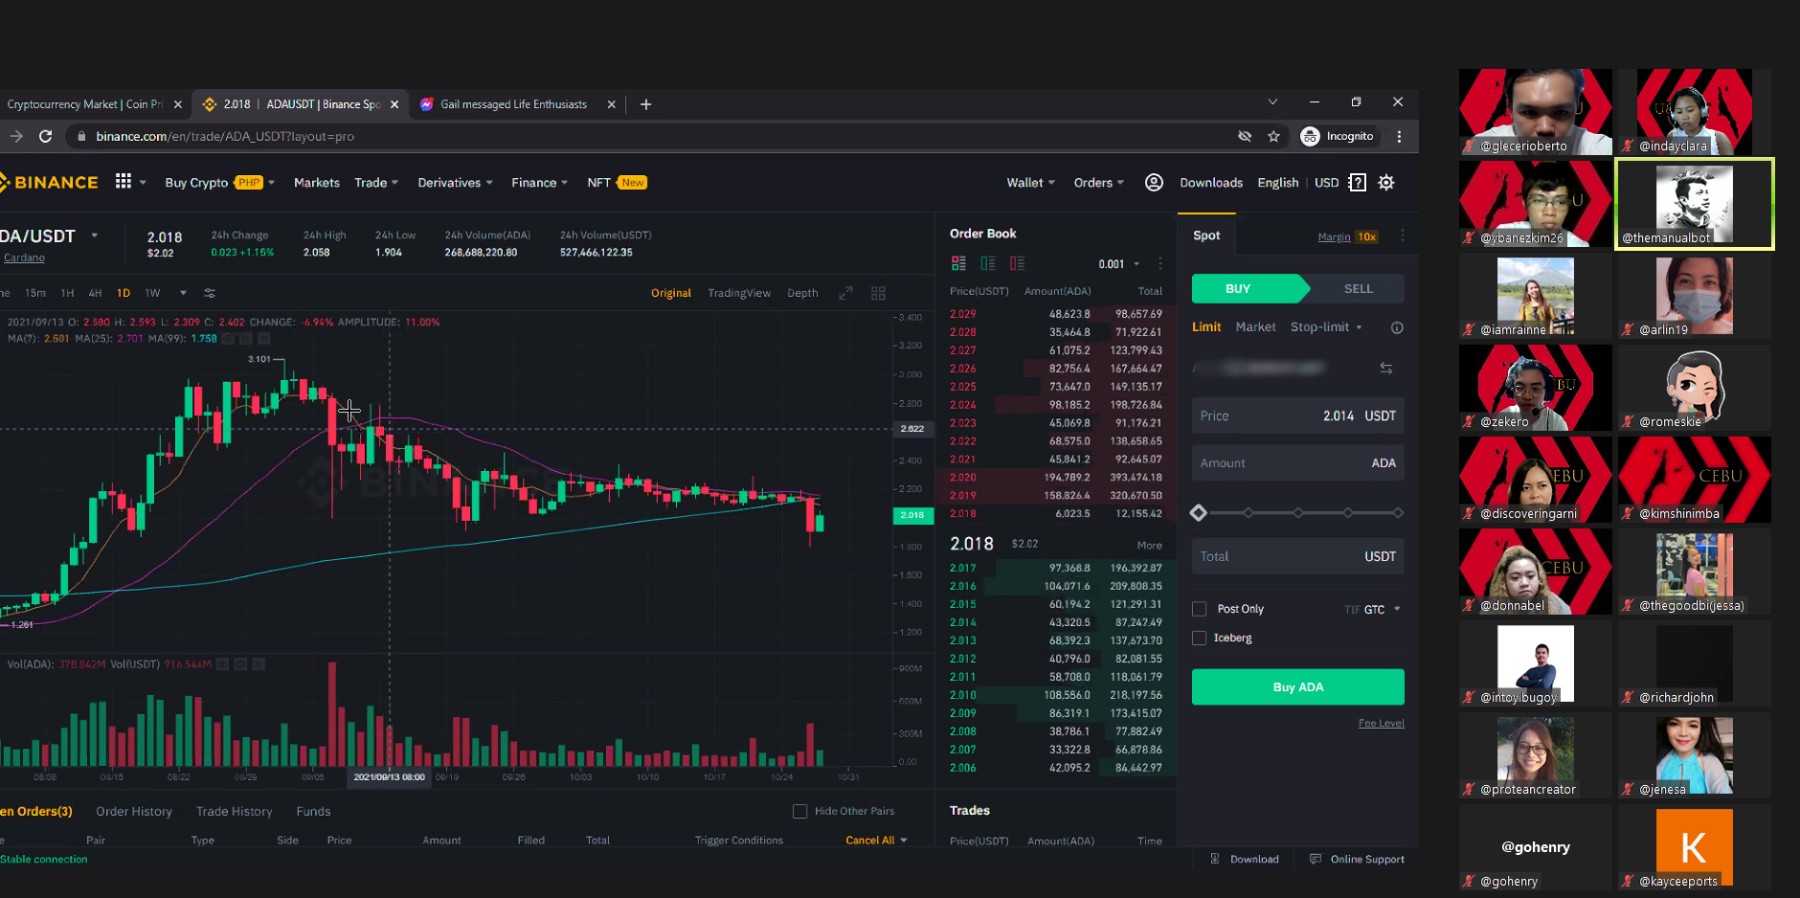Click More in order book

pos(1149,545)
